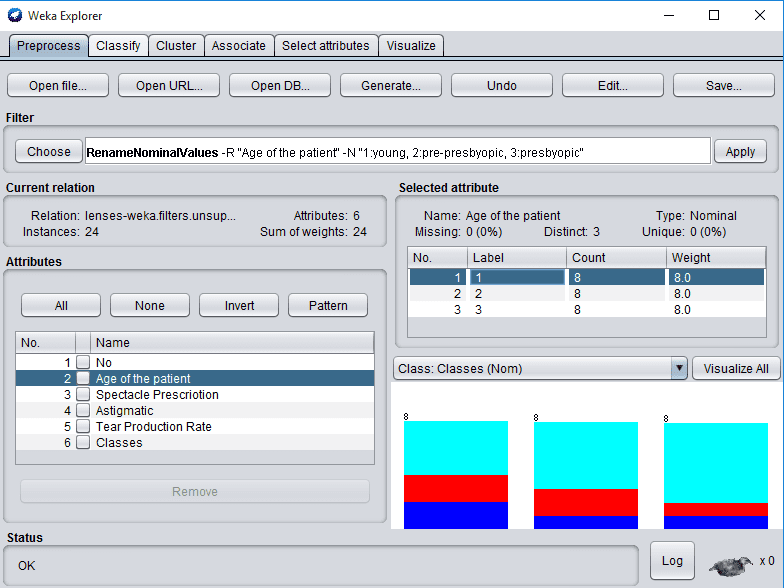Select the attribute row named No
Screen dimensions: 784x588
pyautogui.click(x=195, y=362)
